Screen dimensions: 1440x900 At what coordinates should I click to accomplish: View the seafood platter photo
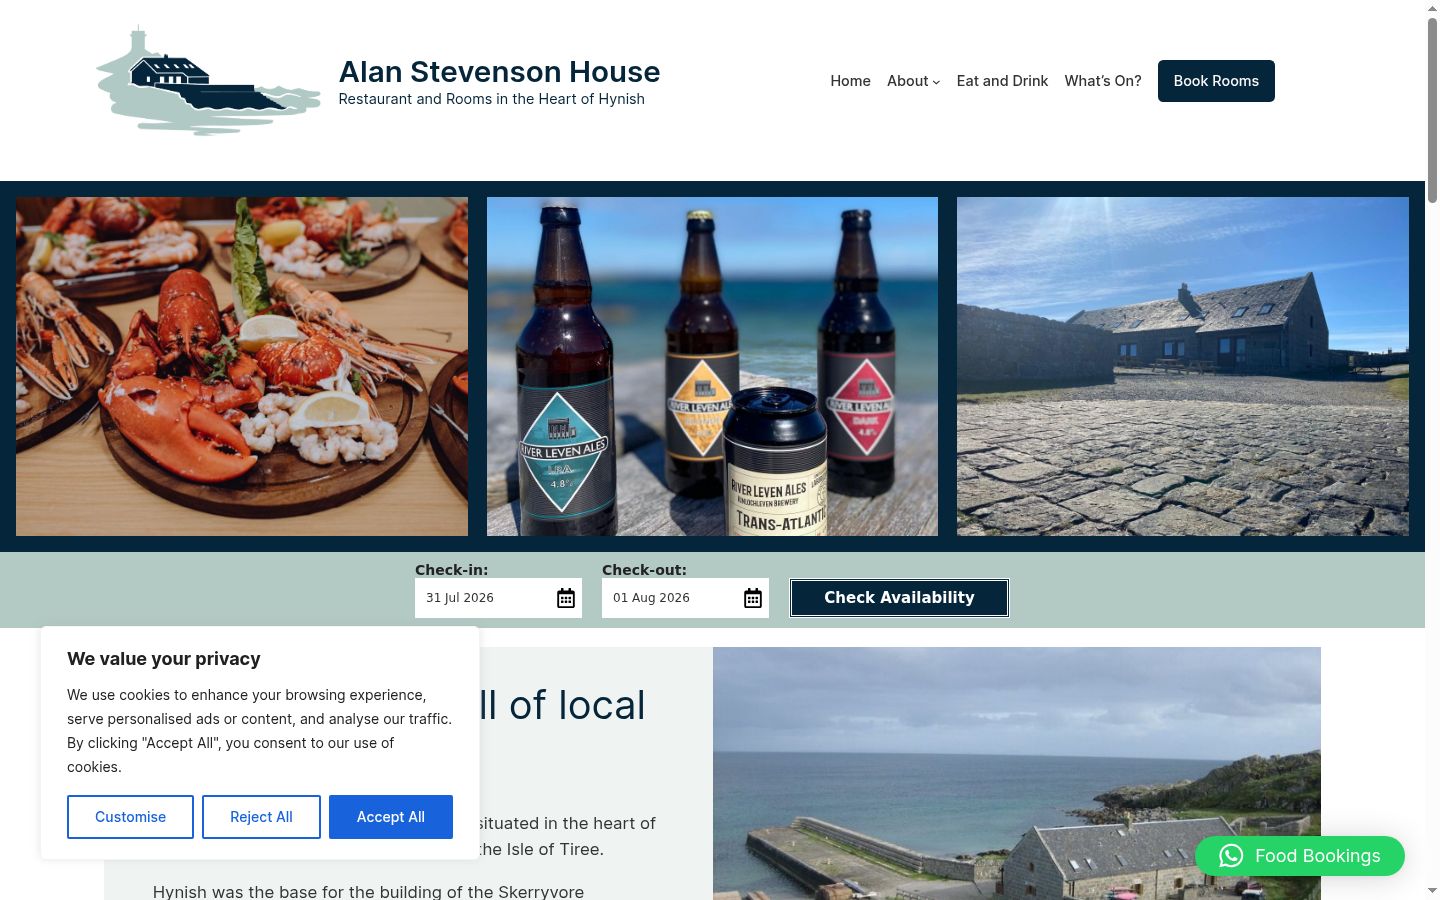(x=242, y=366)
